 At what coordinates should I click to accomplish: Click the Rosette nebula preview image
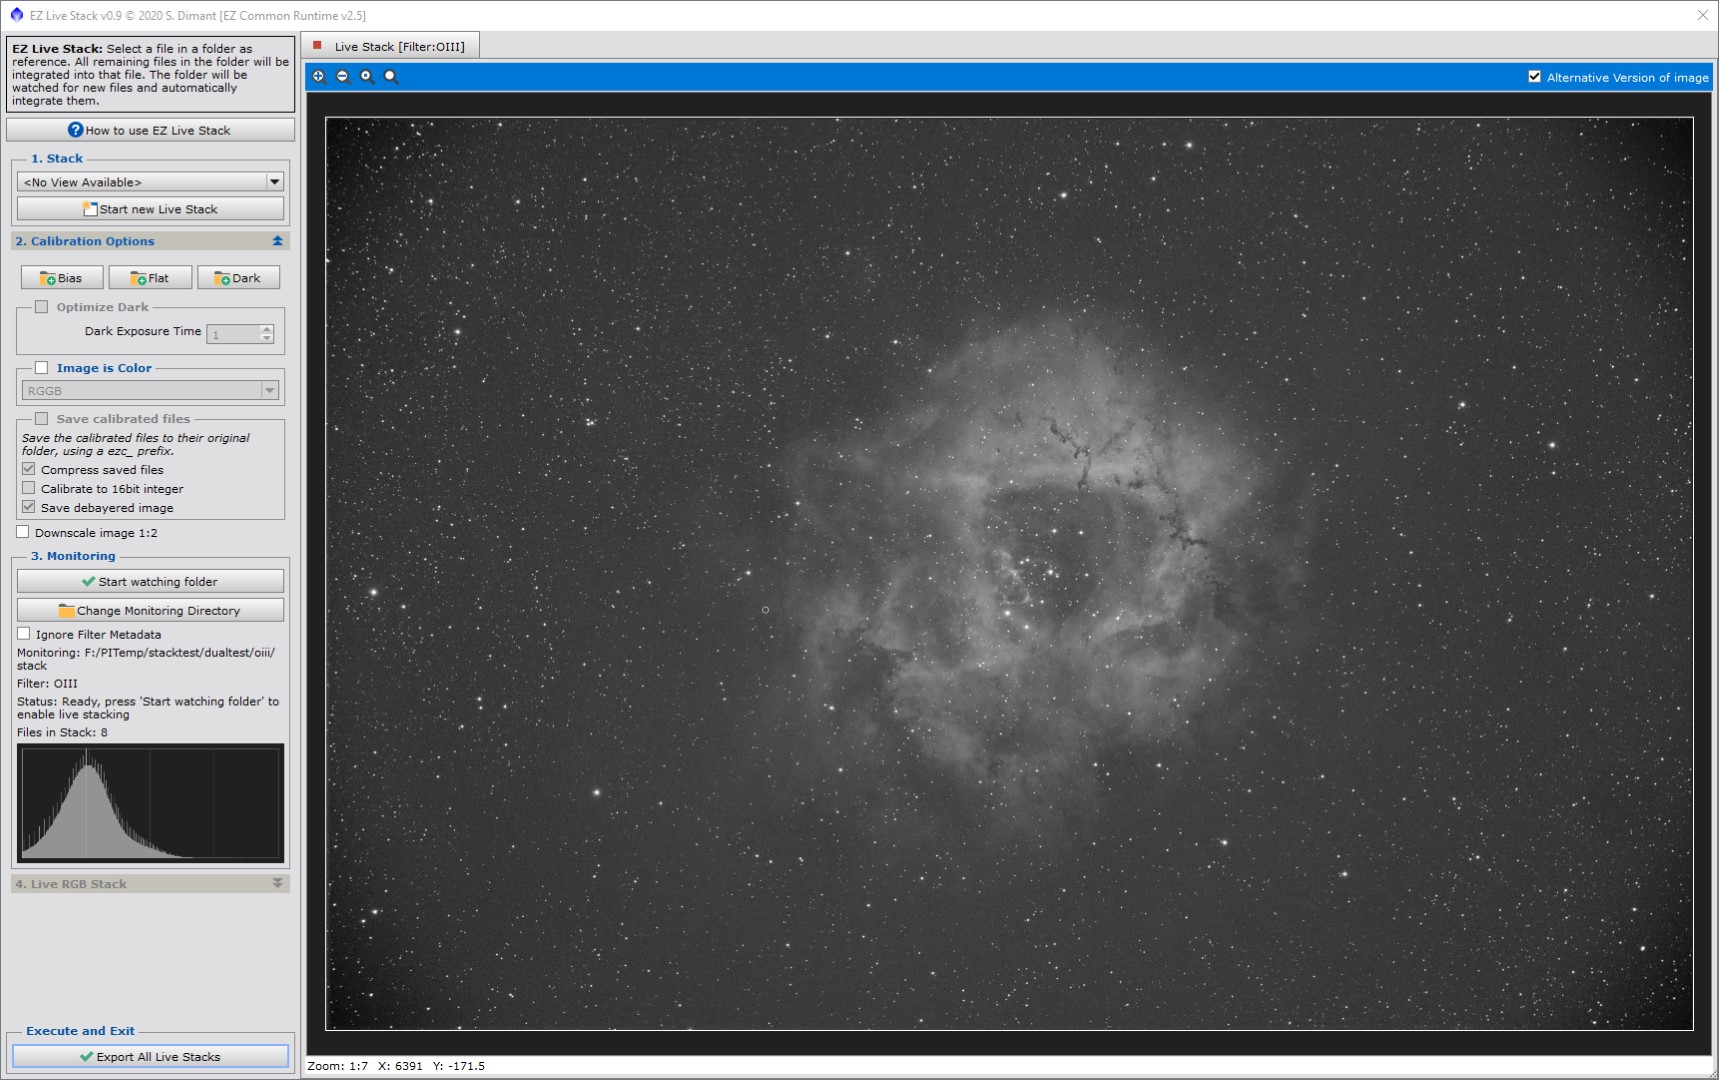click(1009, 574)
